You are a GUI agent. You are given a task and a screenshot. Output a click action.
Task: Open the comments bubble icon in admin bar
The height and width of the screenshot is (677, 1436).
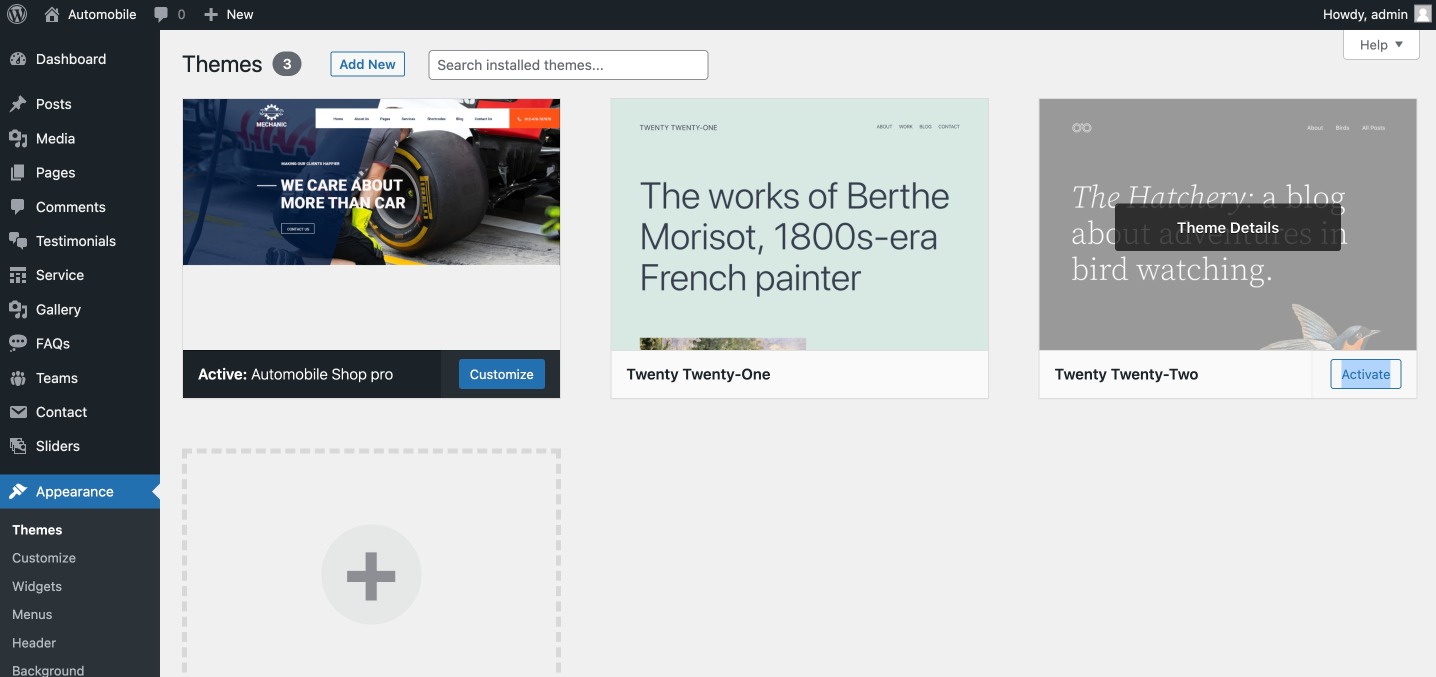pyautogui.click(x=161, y=14)
